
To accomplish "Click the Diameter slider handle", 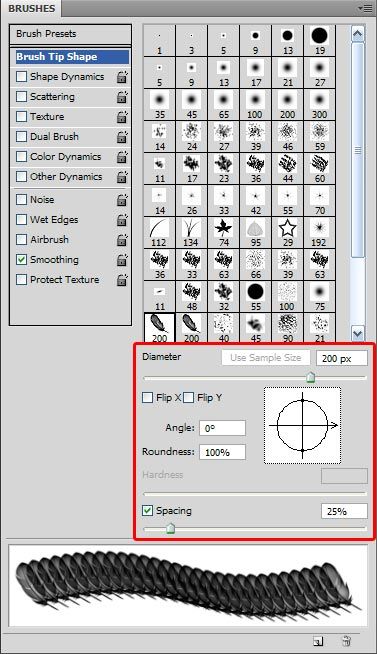I will click(x=310, y=377).
